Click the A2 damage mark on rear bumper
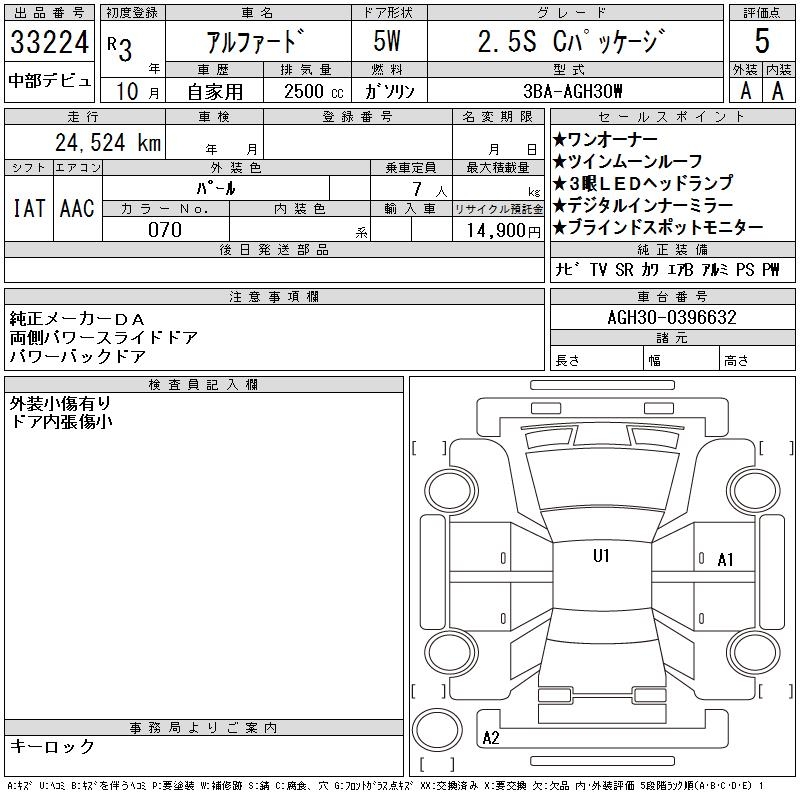 pyautogui.click(x=490, y=738)
